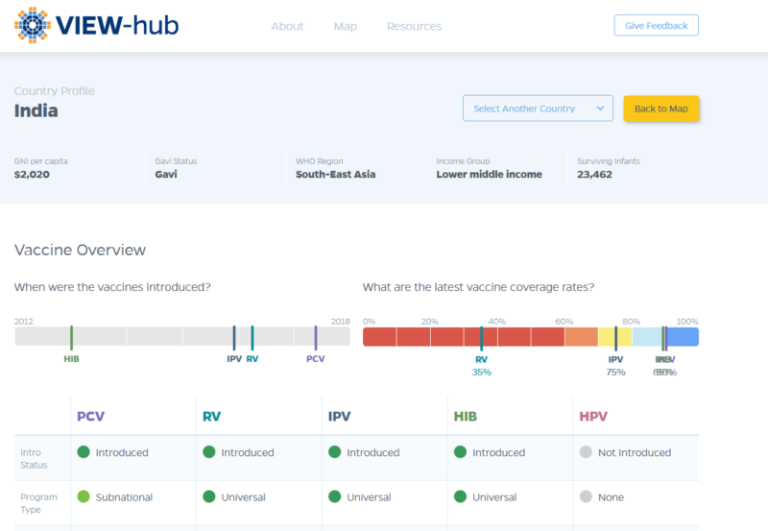
Task: Select the RV column header
Action: [x=212, y=416]
